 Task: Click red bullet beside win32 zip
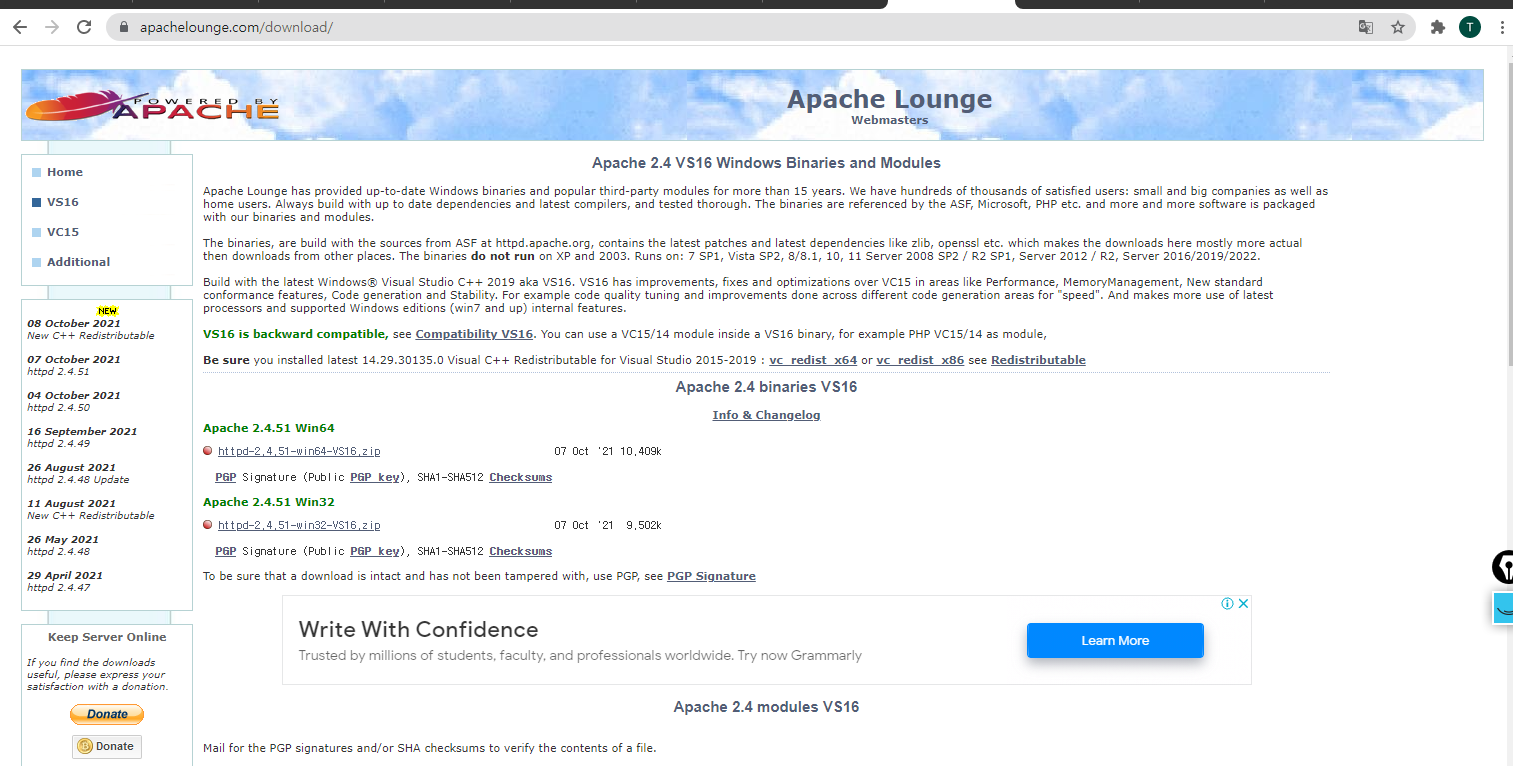[208, 525]
